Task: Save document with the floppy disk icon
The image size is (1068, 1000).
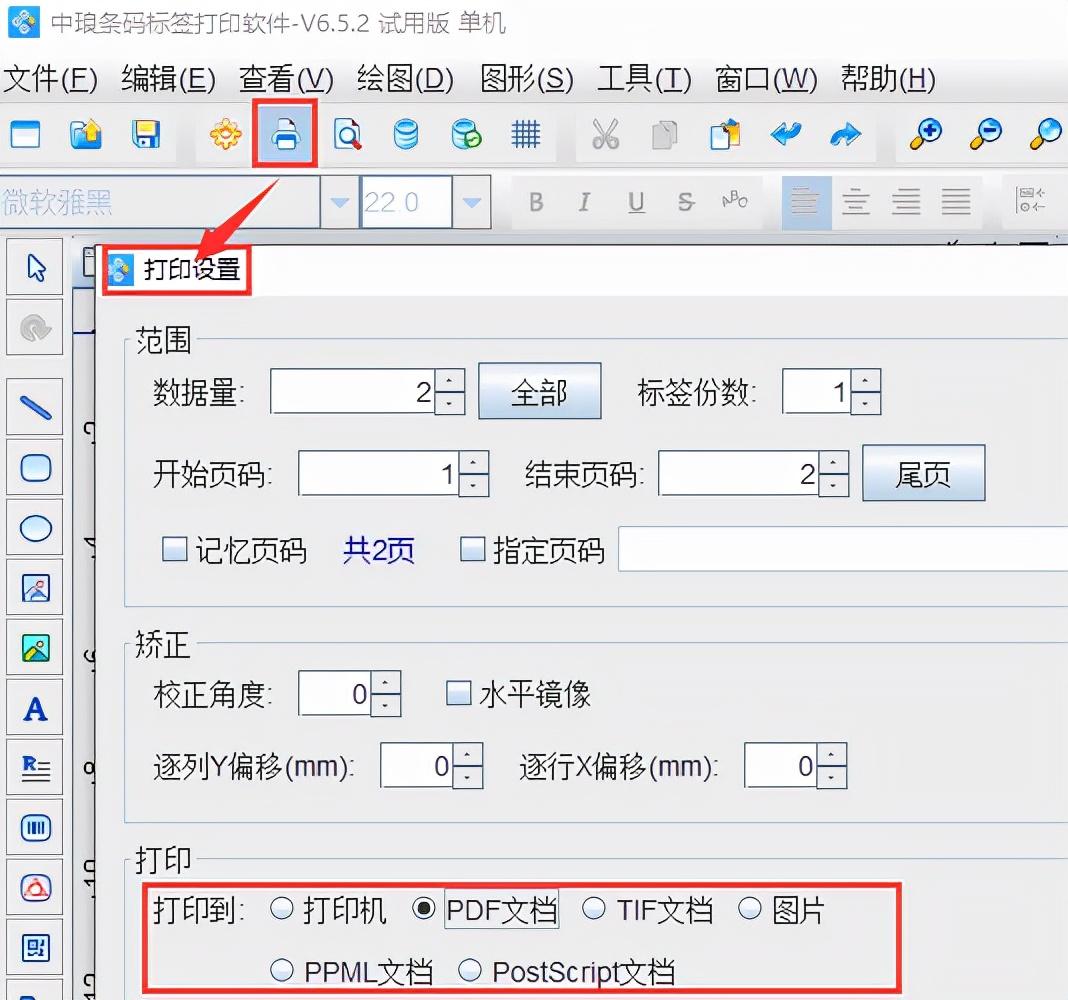Action: click(146, 134)
